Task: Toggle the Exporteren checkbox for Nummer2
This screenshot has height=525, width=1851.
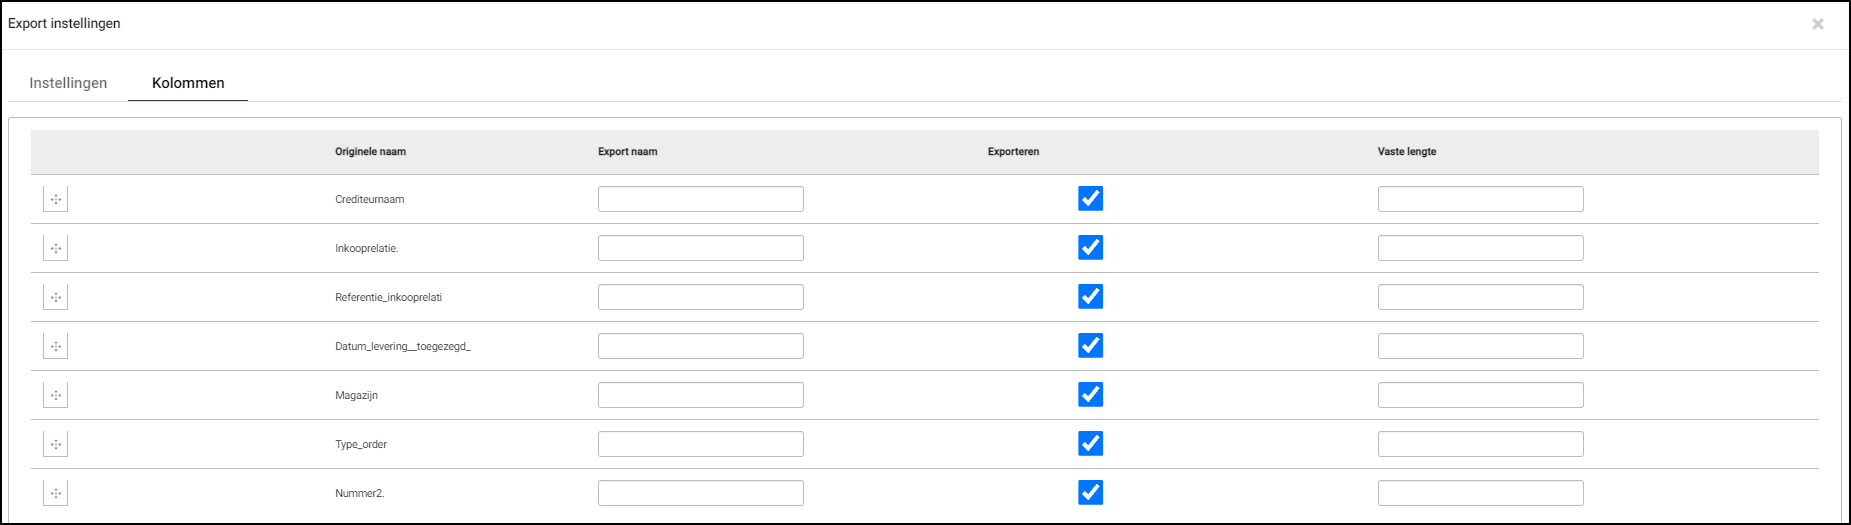Action: point(1090,493)
